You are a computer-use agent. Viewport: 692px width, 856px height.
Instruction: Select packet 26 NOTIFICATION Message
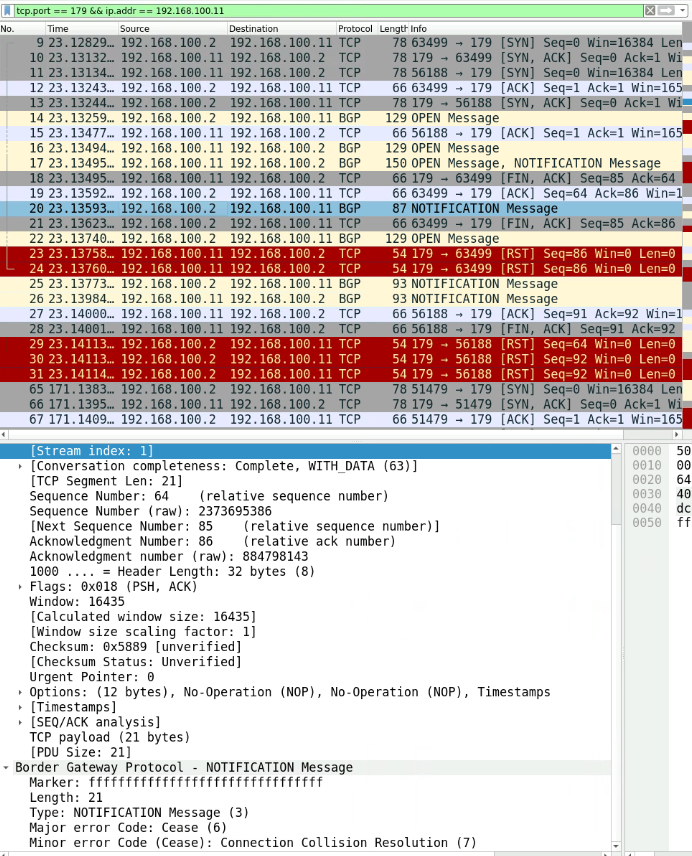(341, 299)
